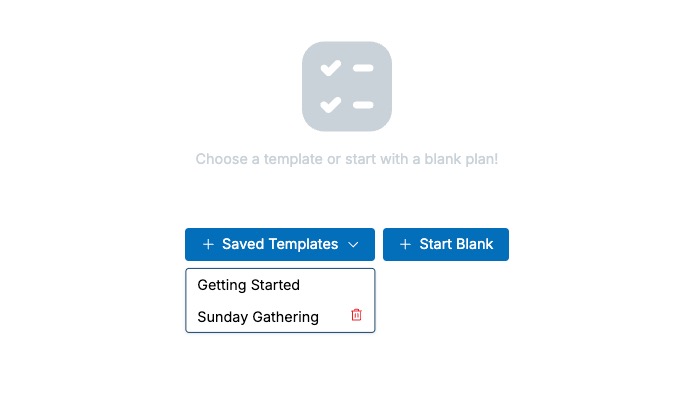This screenshot has height=398, width=680.
Task: Tap the upper checkmark in the checklist graphic
Action: (x=330, y=68)
